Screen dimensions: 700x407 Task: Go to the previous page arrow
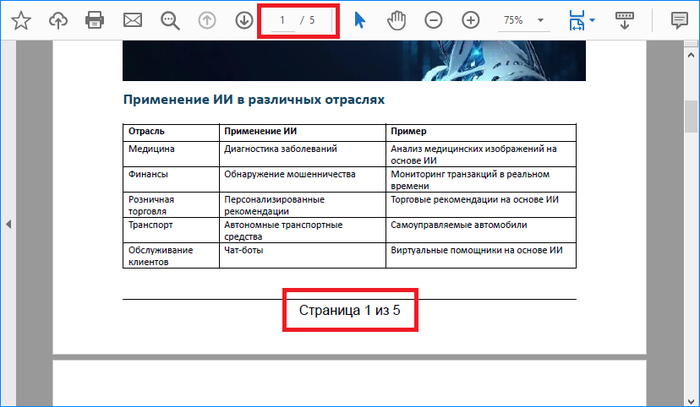point(207,21)
